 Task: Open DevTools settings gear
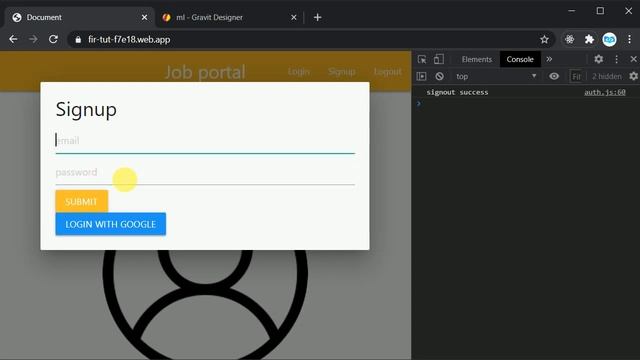(598, 59)
